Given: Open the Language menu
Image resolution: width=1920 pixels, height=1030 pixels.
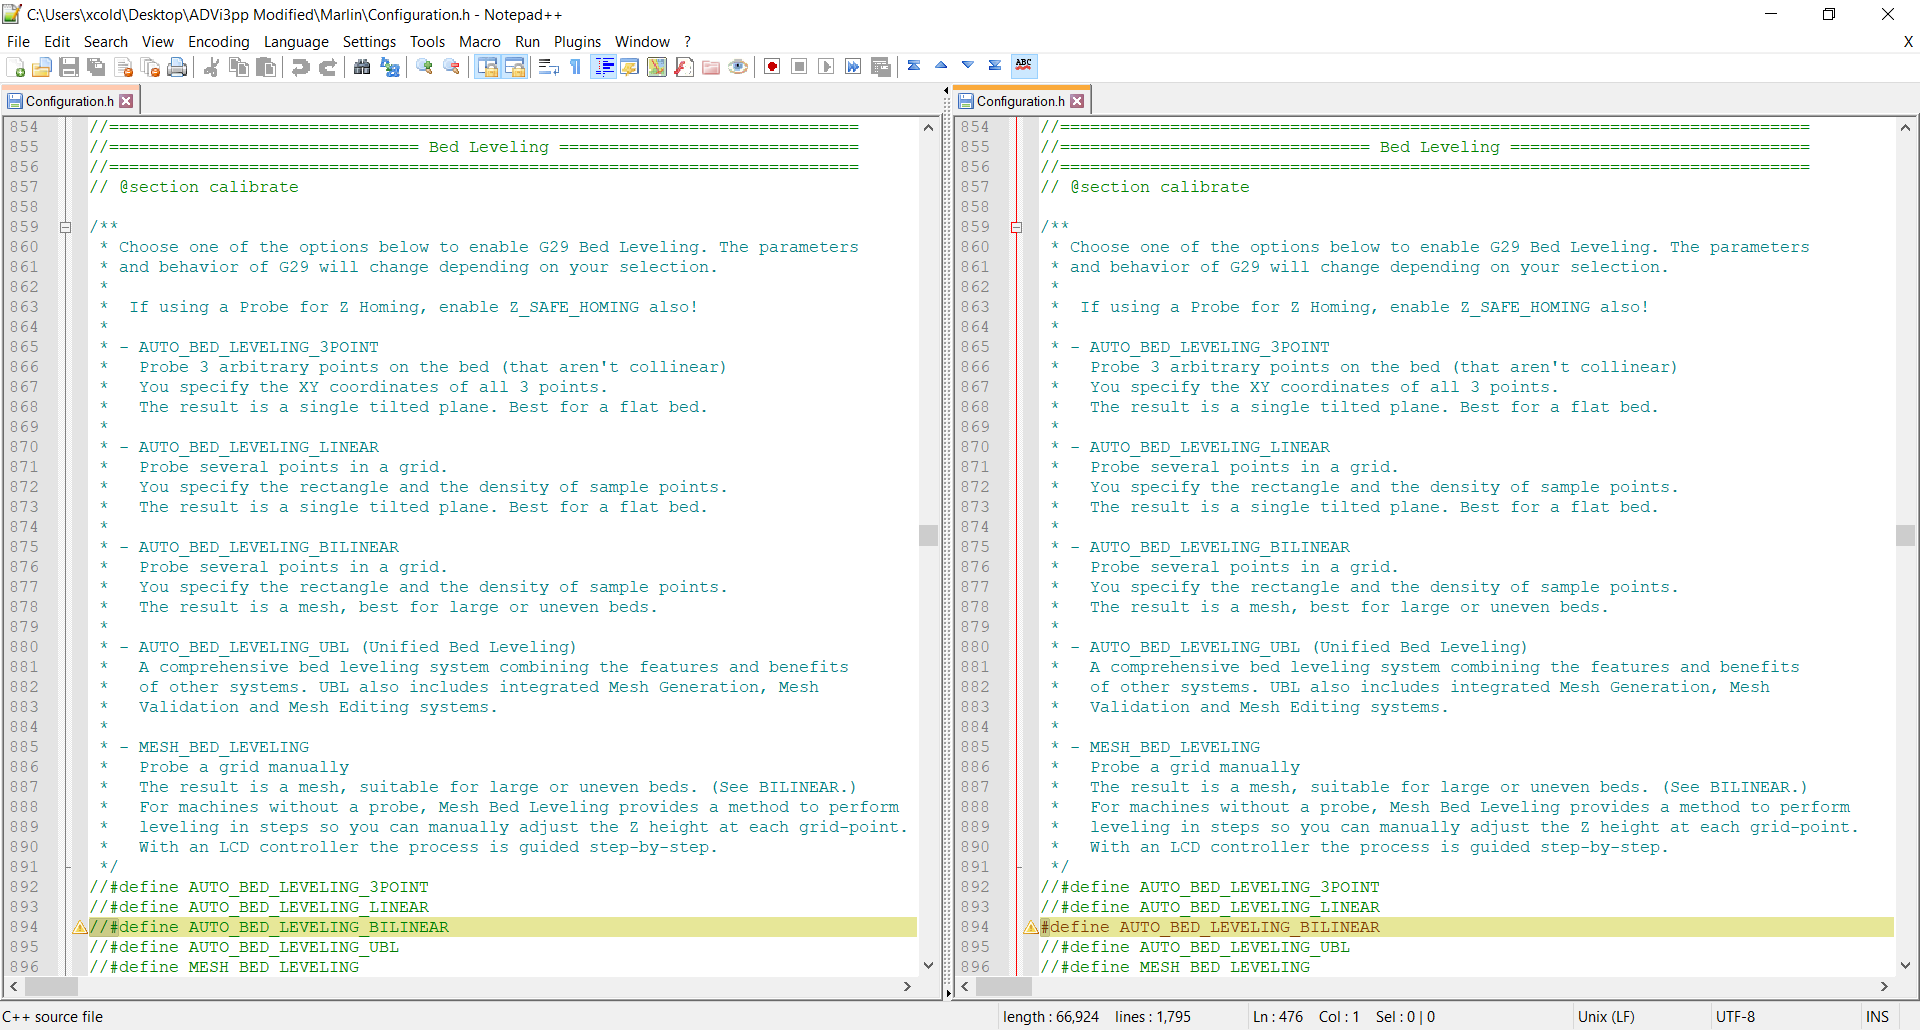Looking at the screenshot, I should (296, 42).
